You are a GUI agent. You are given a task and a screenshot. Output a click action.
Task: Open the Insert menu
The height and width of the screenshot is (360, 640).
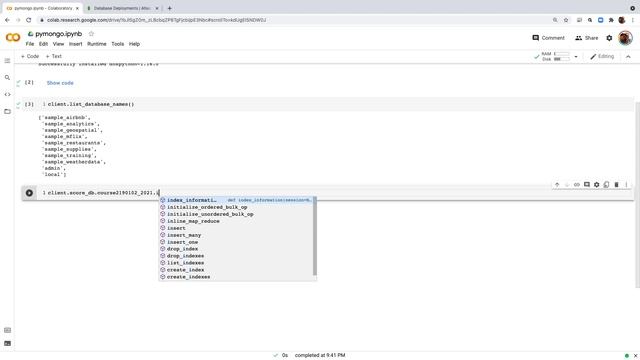(x=76, y=44)
